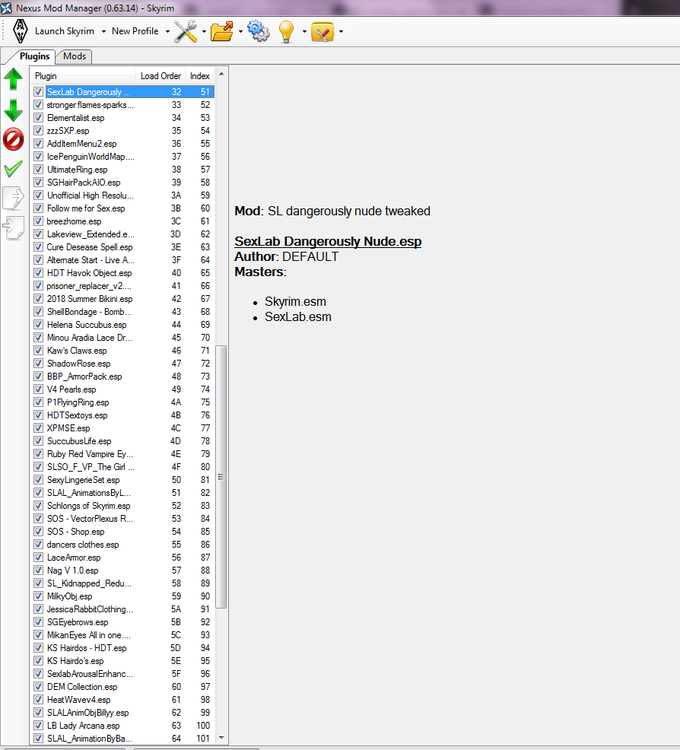This screenshot has height=750, width=680.
Task: Expand folder icon dropdown arrow
Action: 240,32
